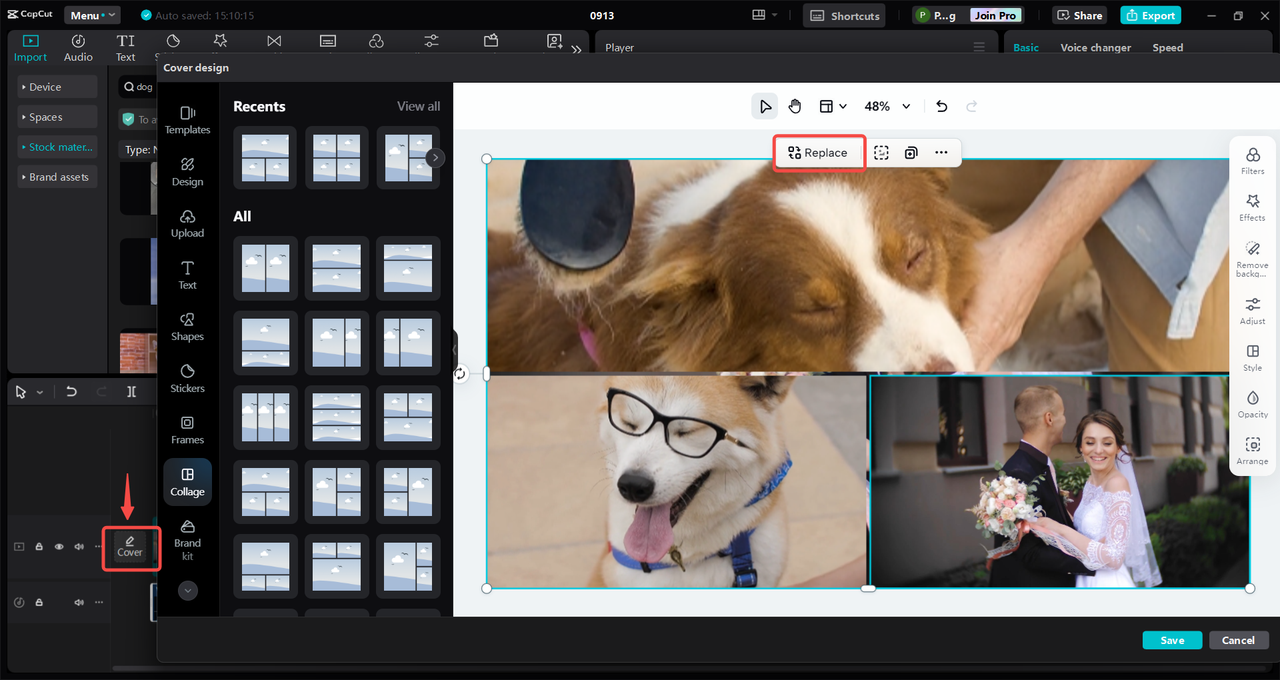The height and width of the screenshot is (680, 1280).
Task: Mute the video track speaker icon
Action: [79, 547]
